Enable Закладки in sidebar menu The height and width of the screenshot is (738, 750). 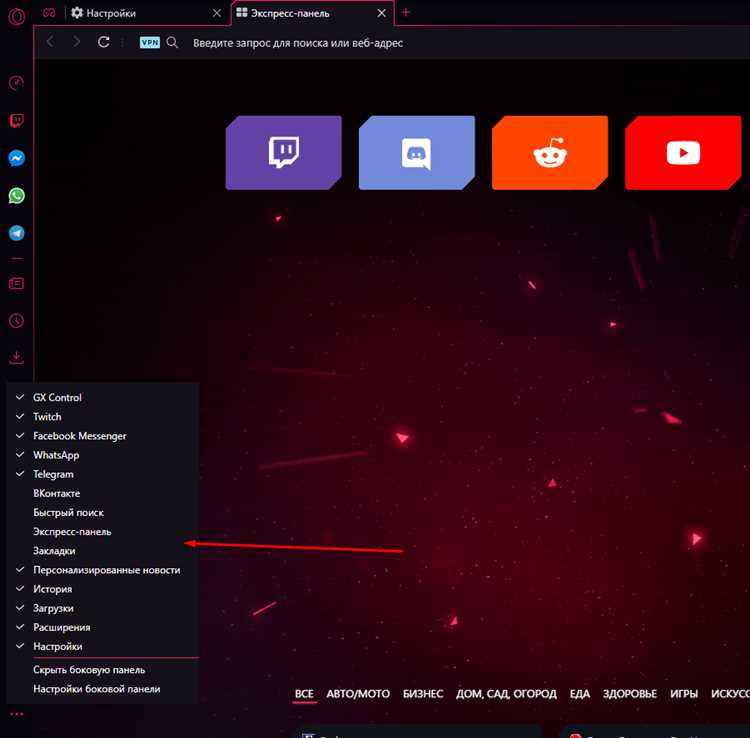(x=103, y=551)
